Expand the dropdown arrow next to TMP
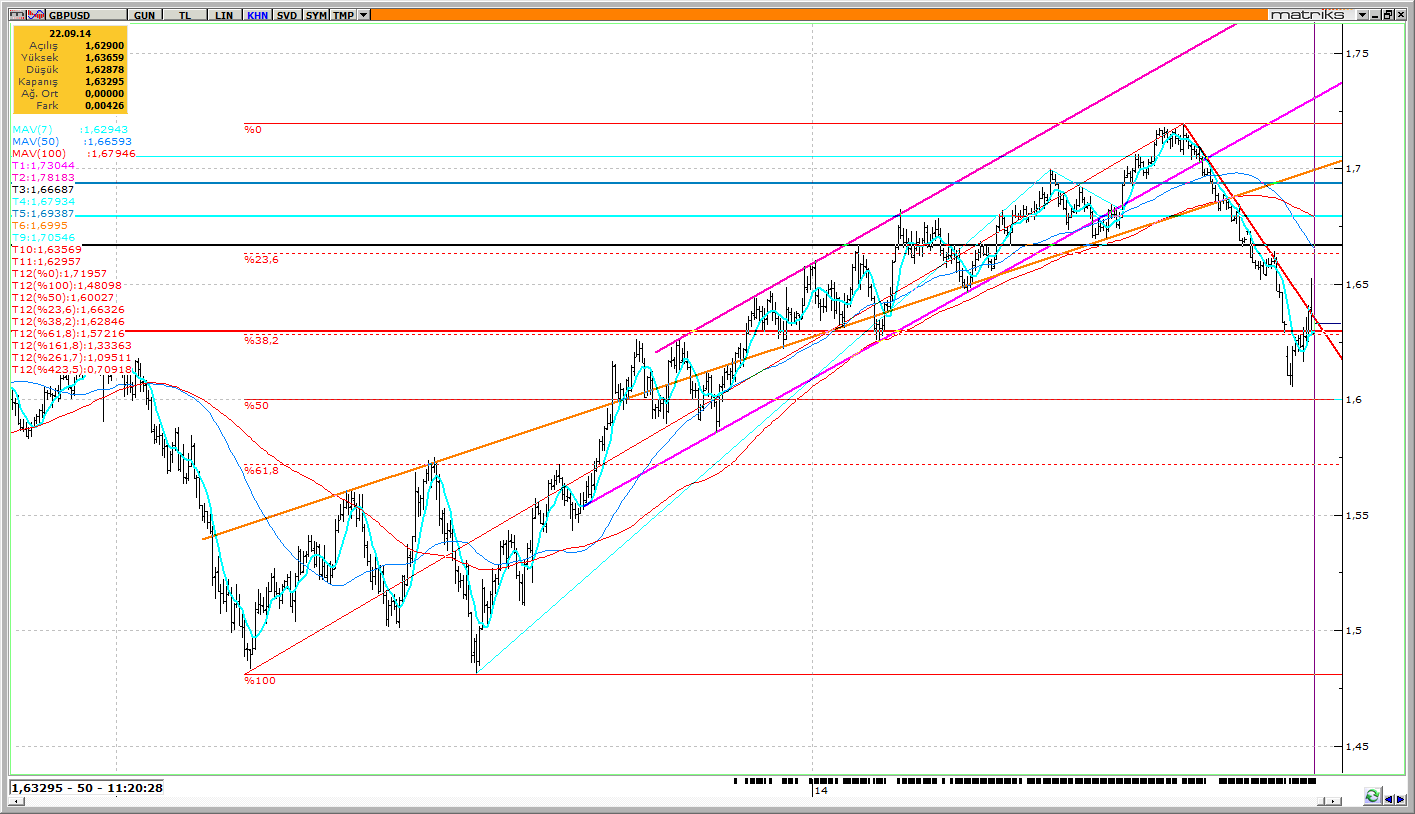This screenshot has width=1415, height=814. coord(364,15)
